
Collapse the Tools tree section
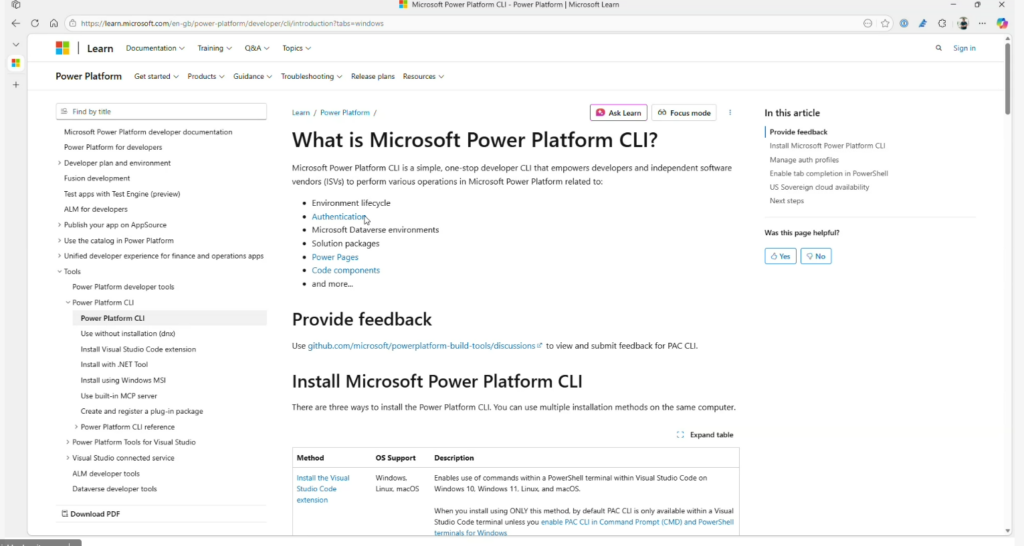tap(60, 272)
